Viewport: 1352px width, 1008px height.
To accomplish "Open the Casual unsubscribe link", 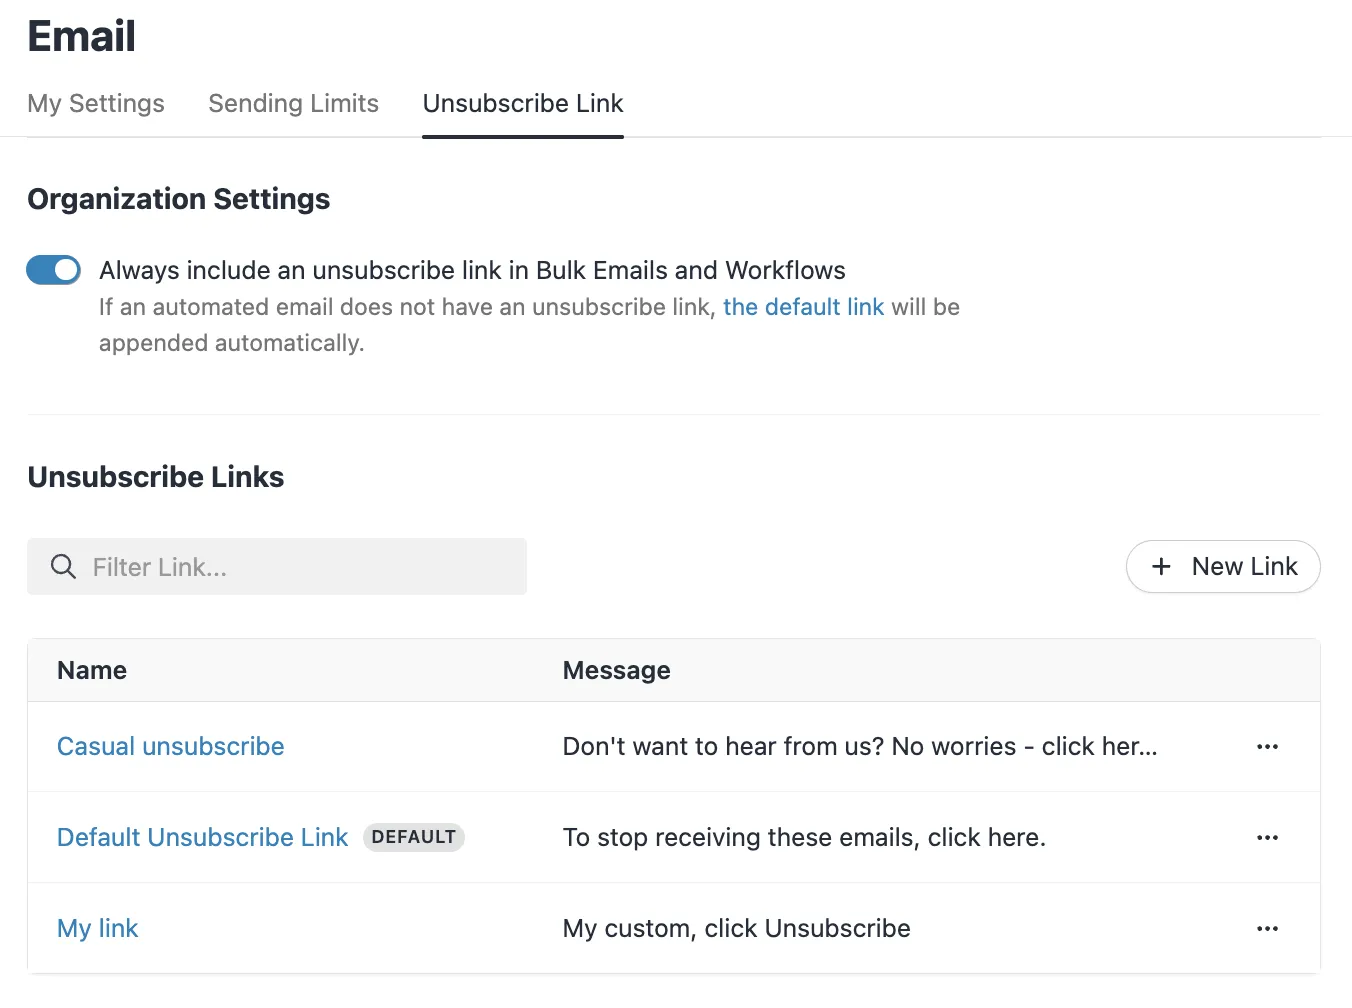I will 171,747.
